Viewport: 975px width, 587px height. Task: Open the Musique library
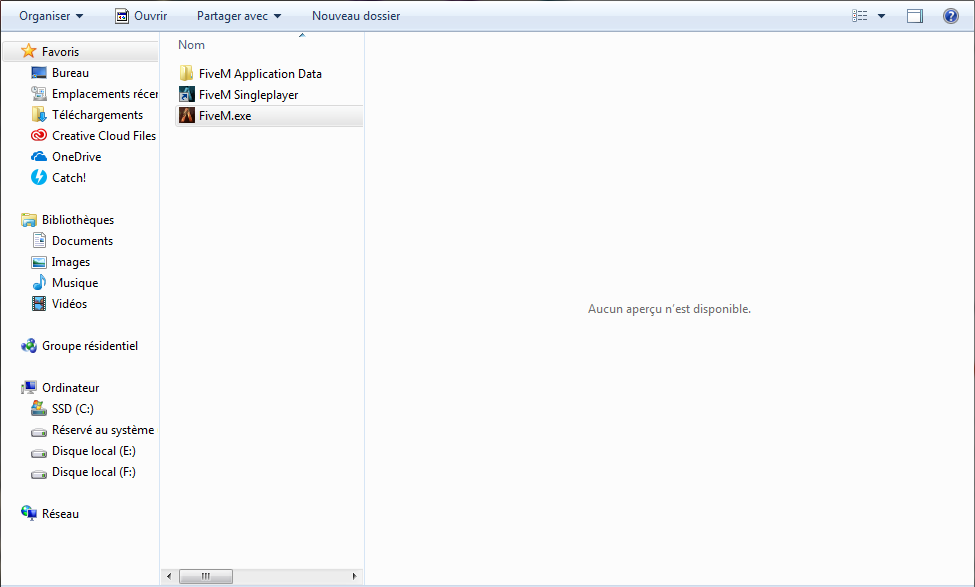click(75, 283)
